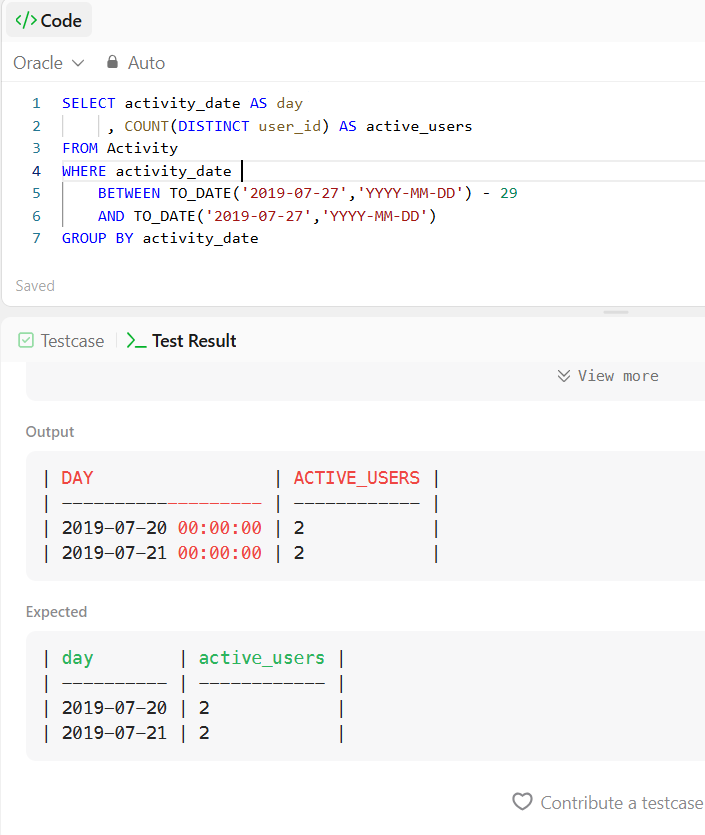Click the double-chevron icon on View more
The width and height of the screenshot is (705, 835).
(x=564, y=375)
